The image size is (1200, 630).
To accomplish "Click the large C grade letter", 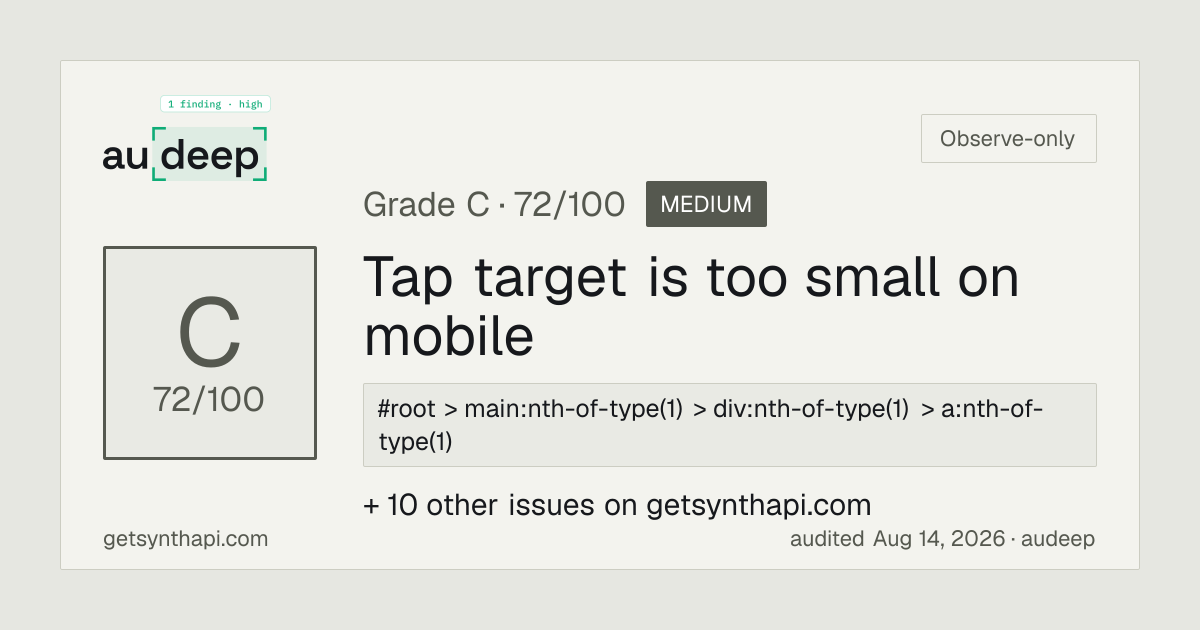I will 210,334.
